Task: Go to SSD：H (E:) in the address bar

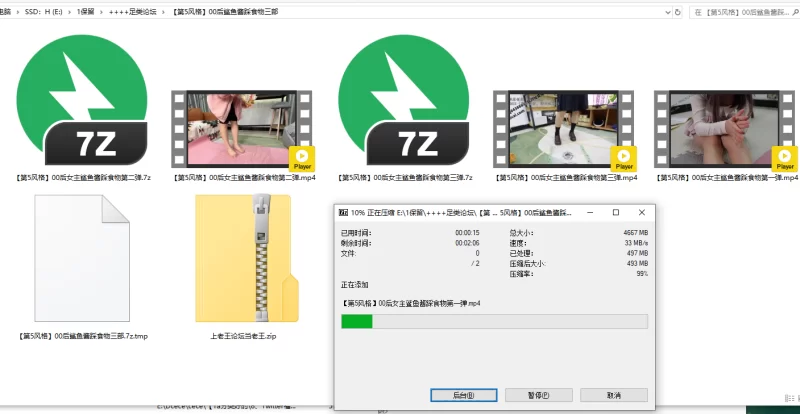Action: pyautogui.click(x=43, y=12)
